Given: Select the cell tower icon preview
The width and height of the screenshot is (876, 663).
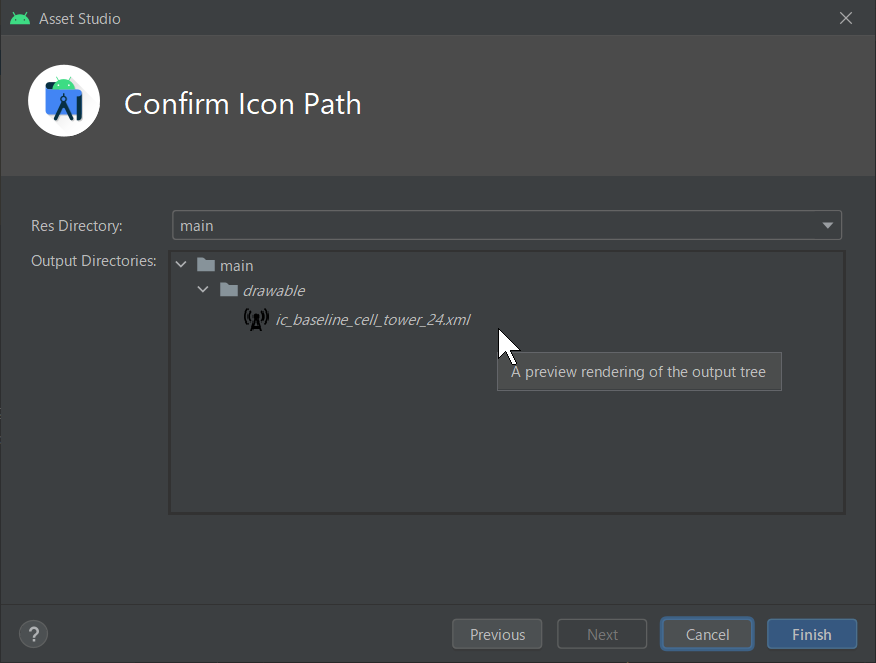Looking at the screenshot, I should 256,319.
